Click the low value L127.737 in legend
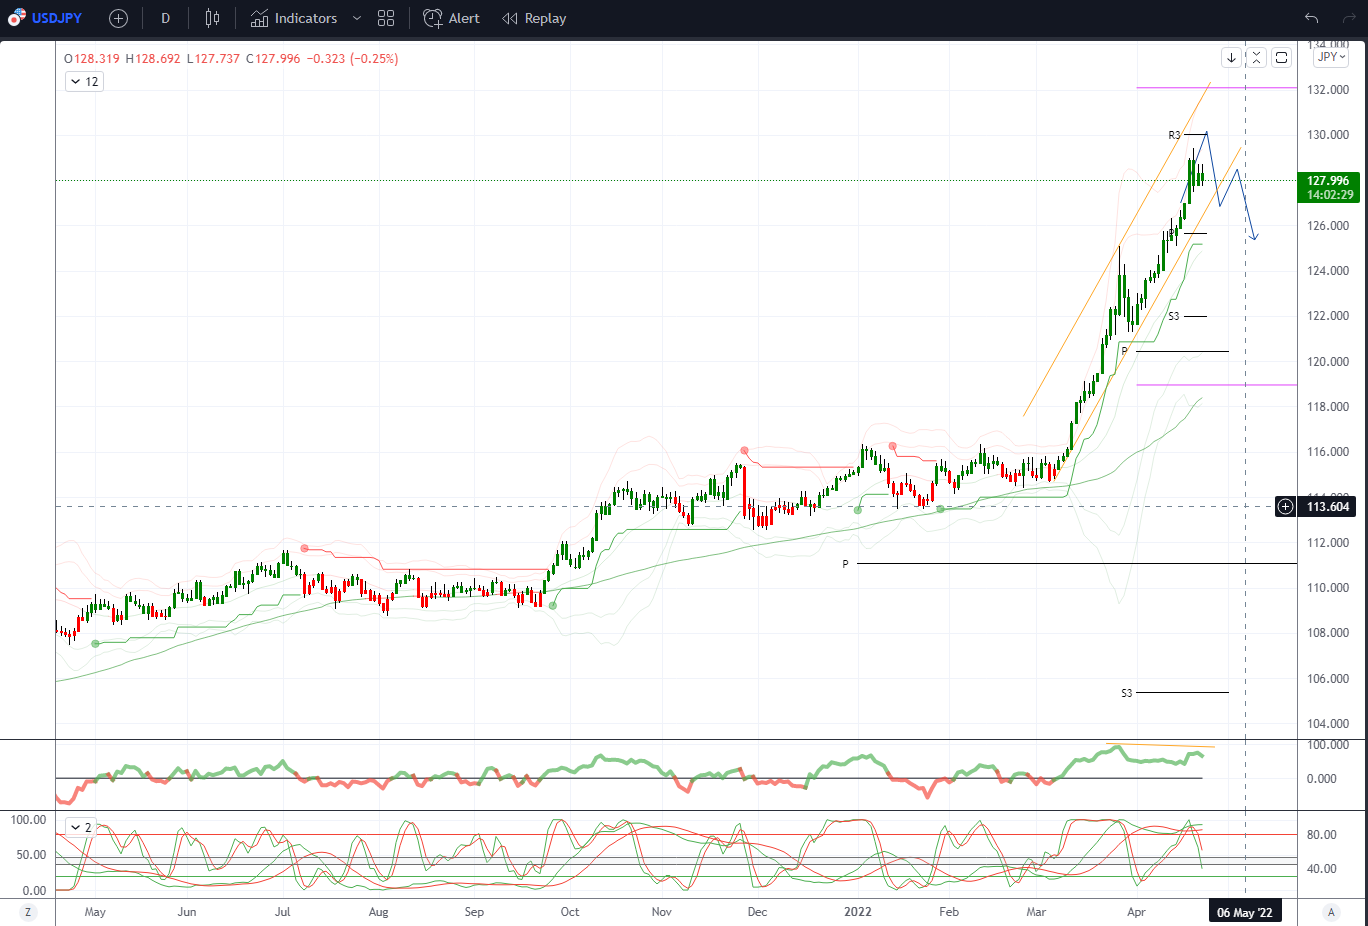This screenshot has height=926, width=1368. pyautogui.click(x=213, y=59)
